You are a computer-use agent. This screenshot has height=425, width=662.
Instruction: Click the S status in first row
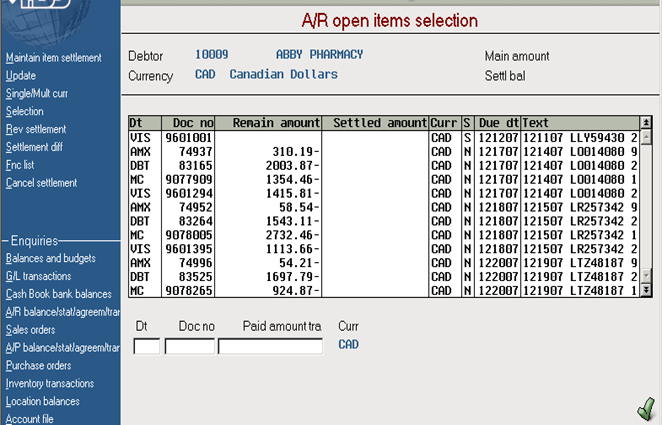point(467,138)
